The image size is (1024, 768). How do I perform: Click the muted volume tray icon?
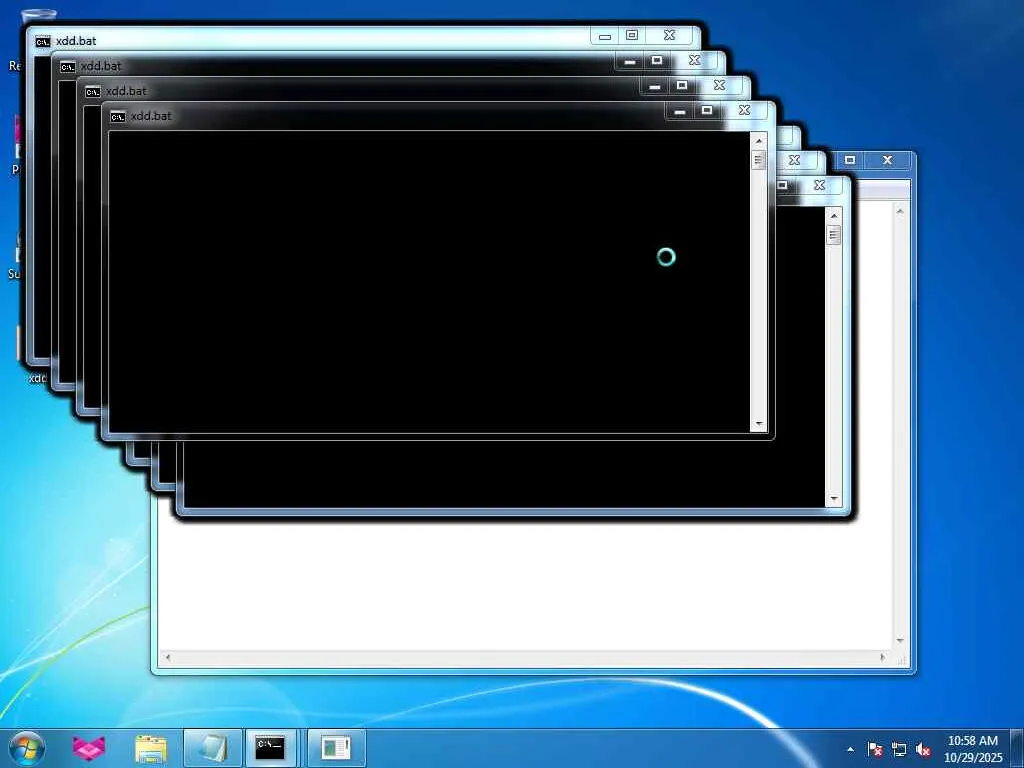(923, 749)
